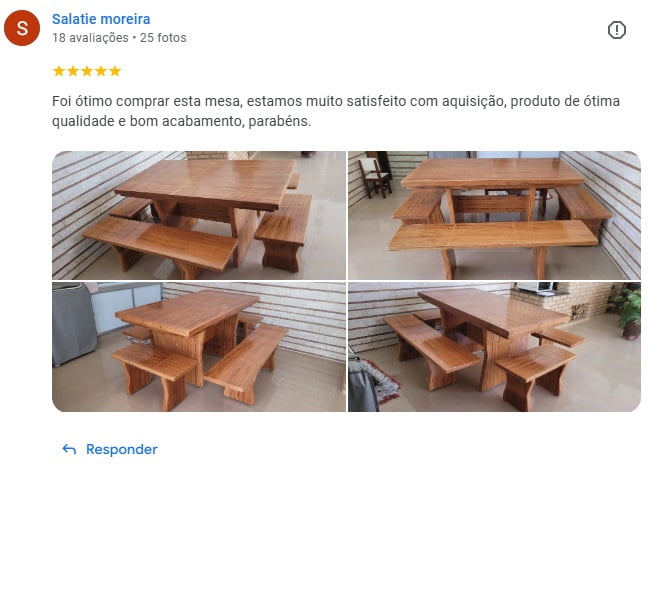Open the top-right table photo with chair

494,215
